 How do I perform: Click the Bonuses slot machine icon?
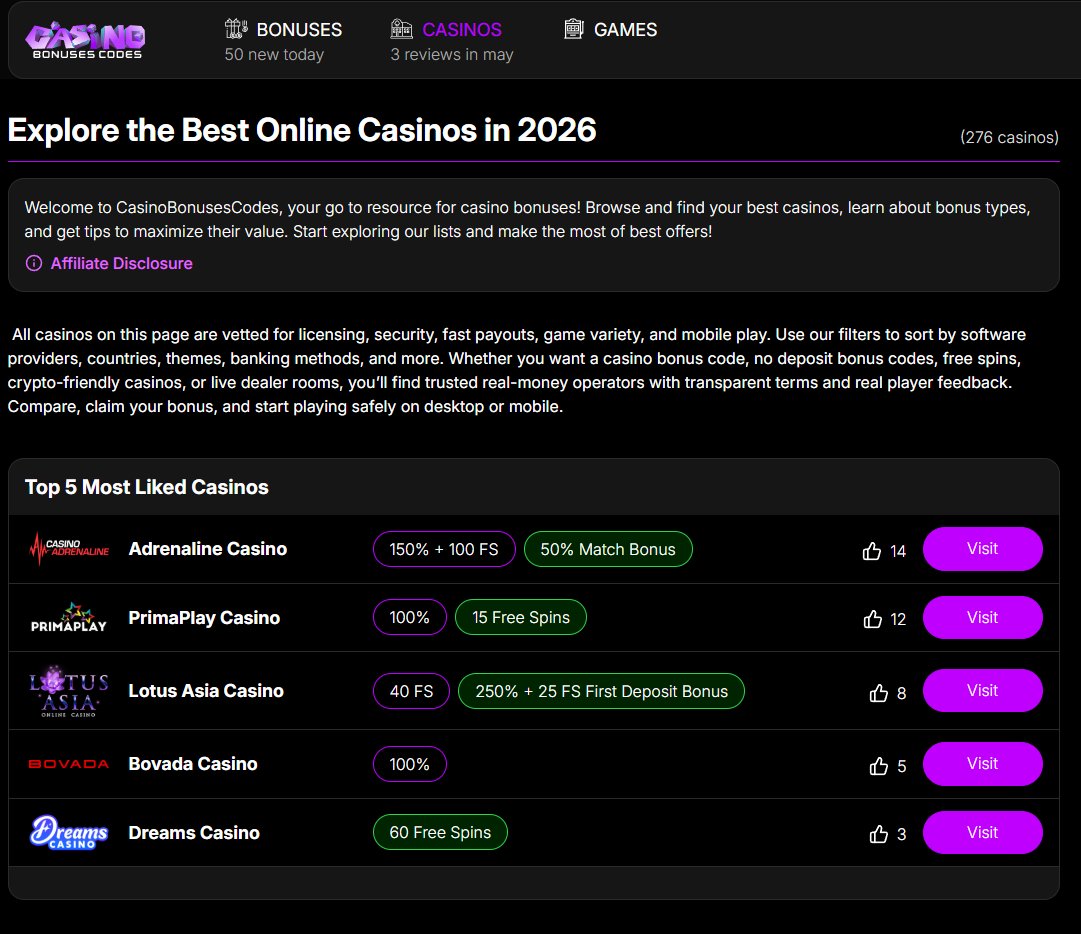coord(236,29)
